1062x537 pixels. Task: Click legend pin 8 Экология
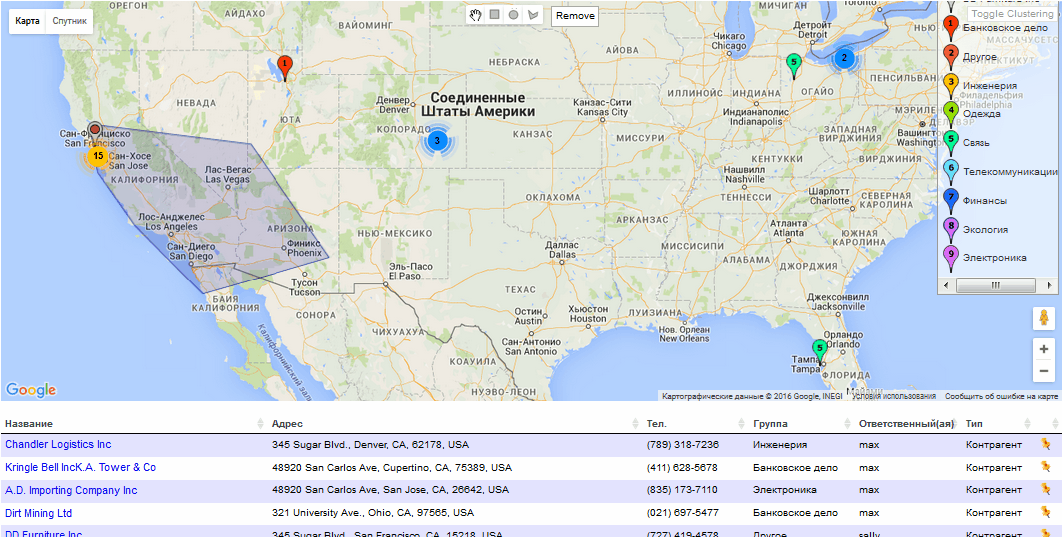coord(951,229)
